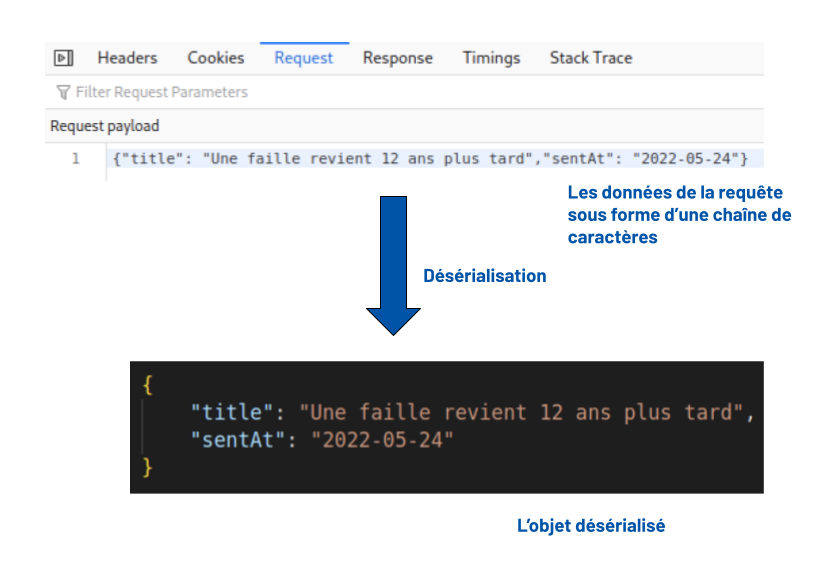Click line number 1 in the payload gutter
Viewport: 826px width, 575px height.
pos(76,158)
